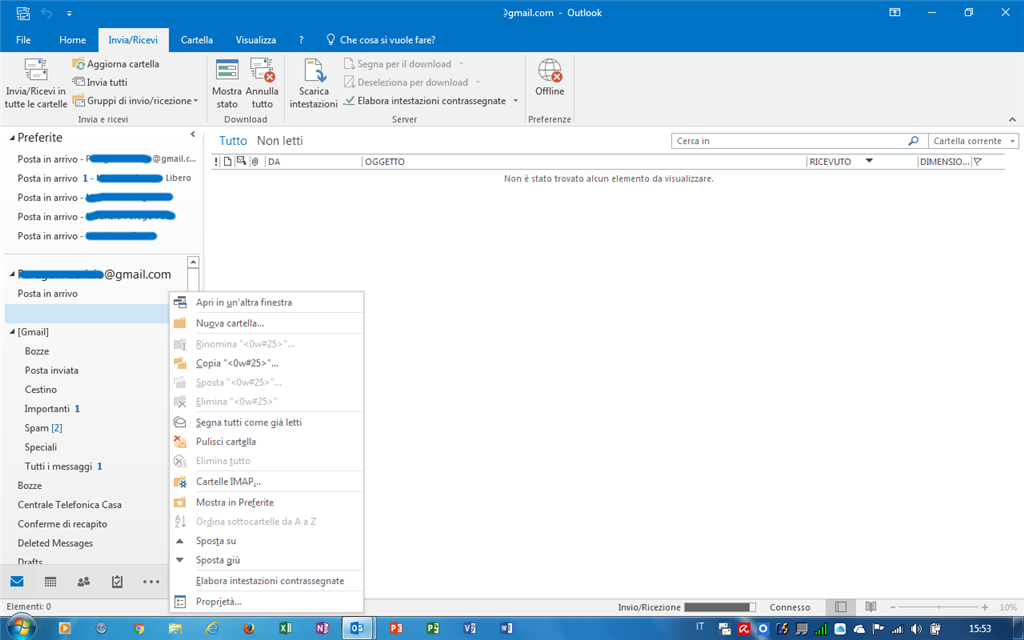The width and height of the screenshot is (1024, 640).
Task: Click the filter funnel column icon
Action: coord(978,161)
